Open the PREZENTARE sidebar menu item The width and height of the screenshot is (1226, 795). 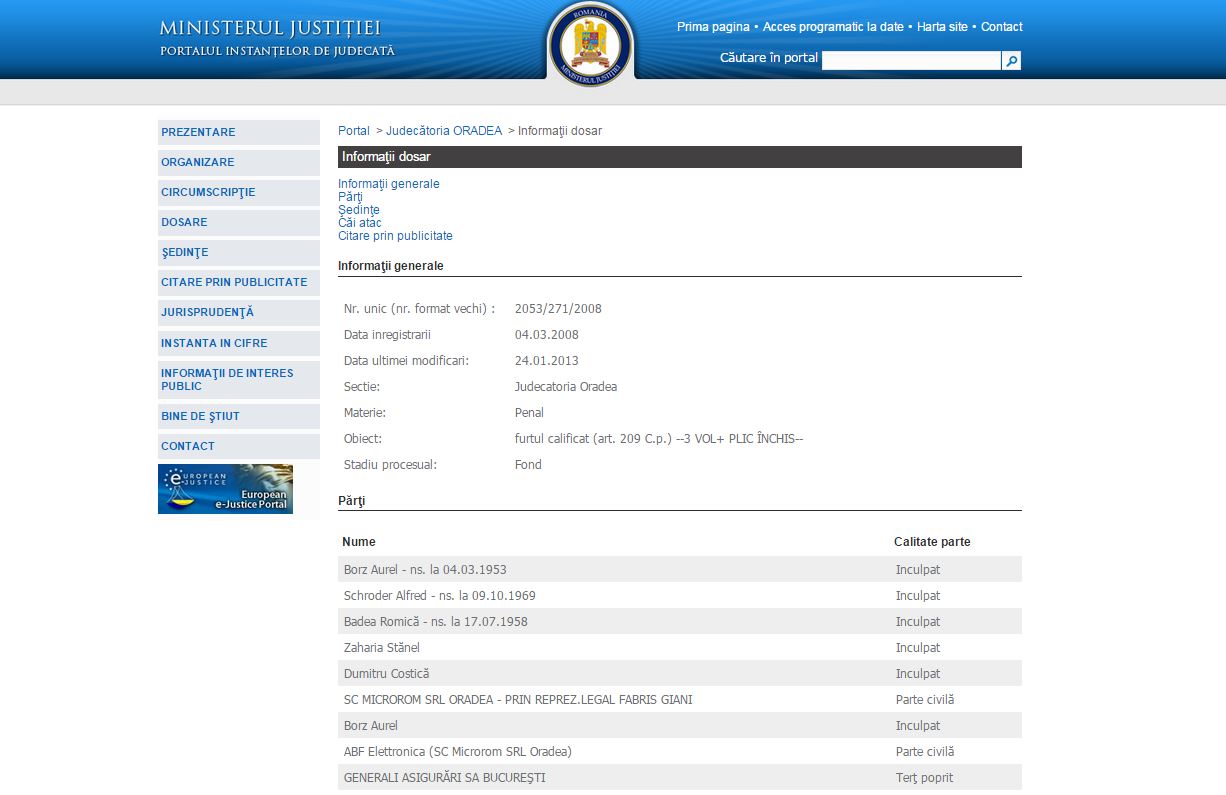tap(239, 132)
